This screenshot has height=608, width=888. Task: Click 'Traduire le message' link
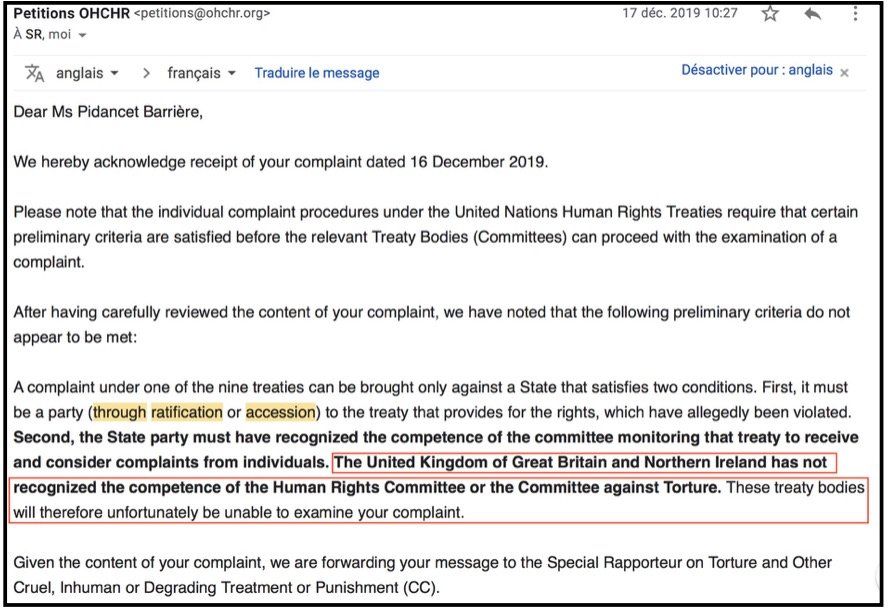pos(317,73)
